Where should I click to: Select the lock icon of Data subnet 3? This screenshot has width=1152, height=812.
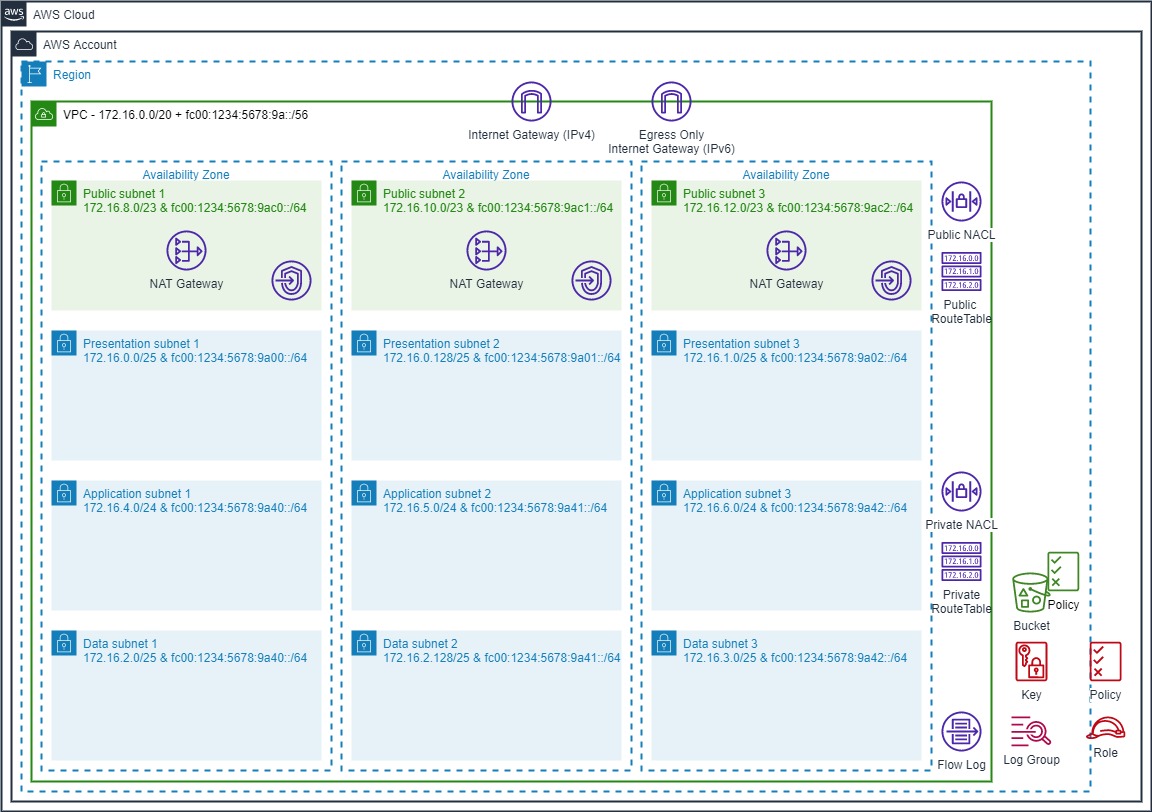point(663,643)
